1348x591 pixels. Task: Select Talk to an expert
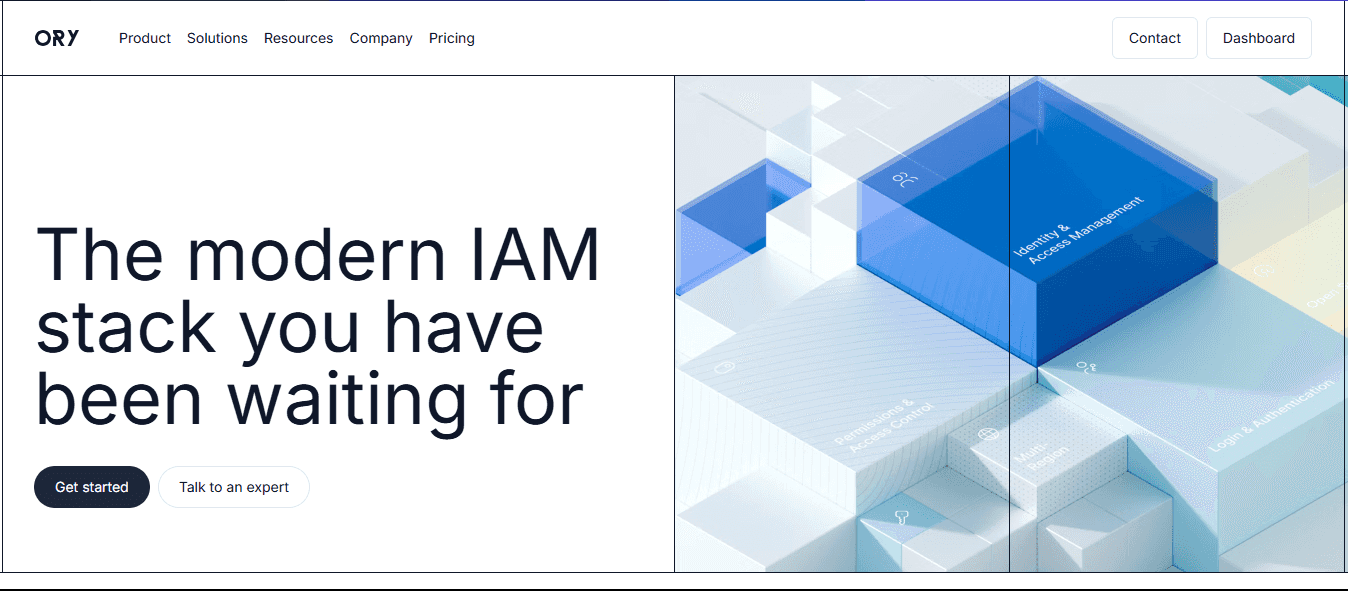tap(234, 487)
